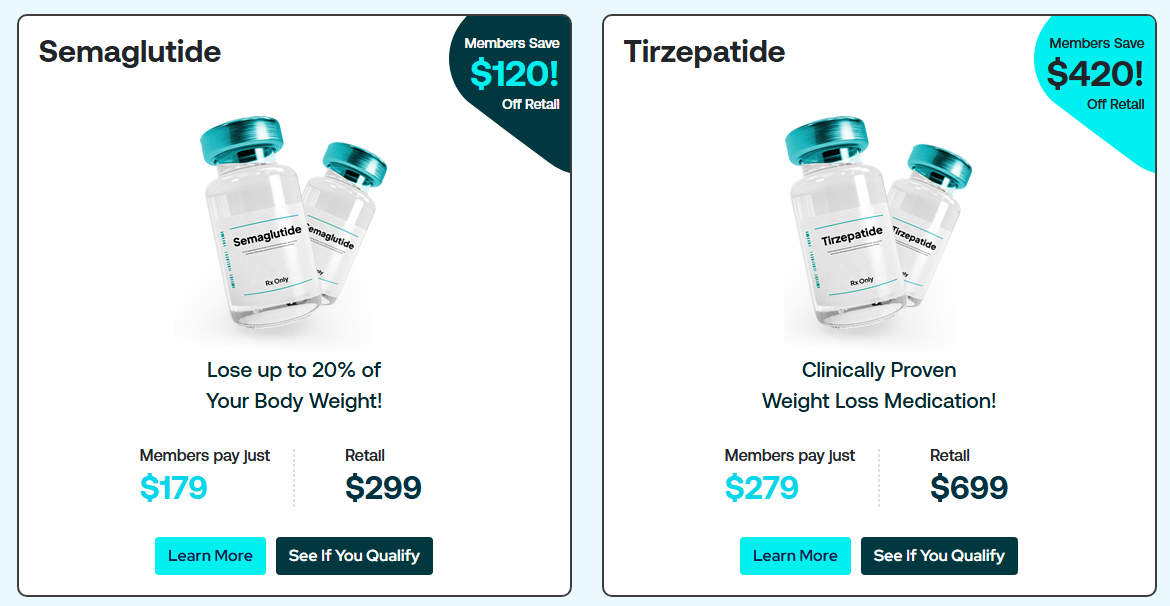Click the $699 retail price
Viewport: 1170px width, 606px height.
[x=969, y=488]
